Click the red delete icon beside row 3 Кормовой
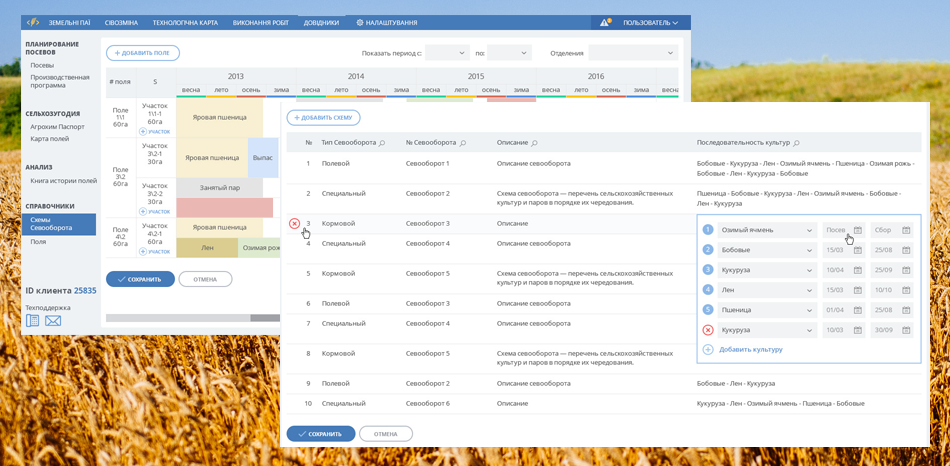Viewport: 950px width, 466px height. tap(294, 224)
